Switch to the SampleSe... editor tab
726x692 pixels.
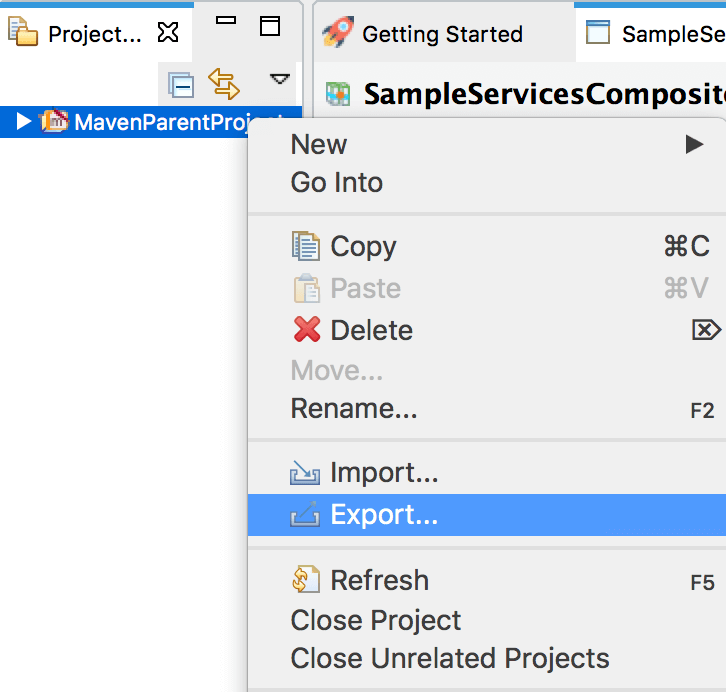652,33
